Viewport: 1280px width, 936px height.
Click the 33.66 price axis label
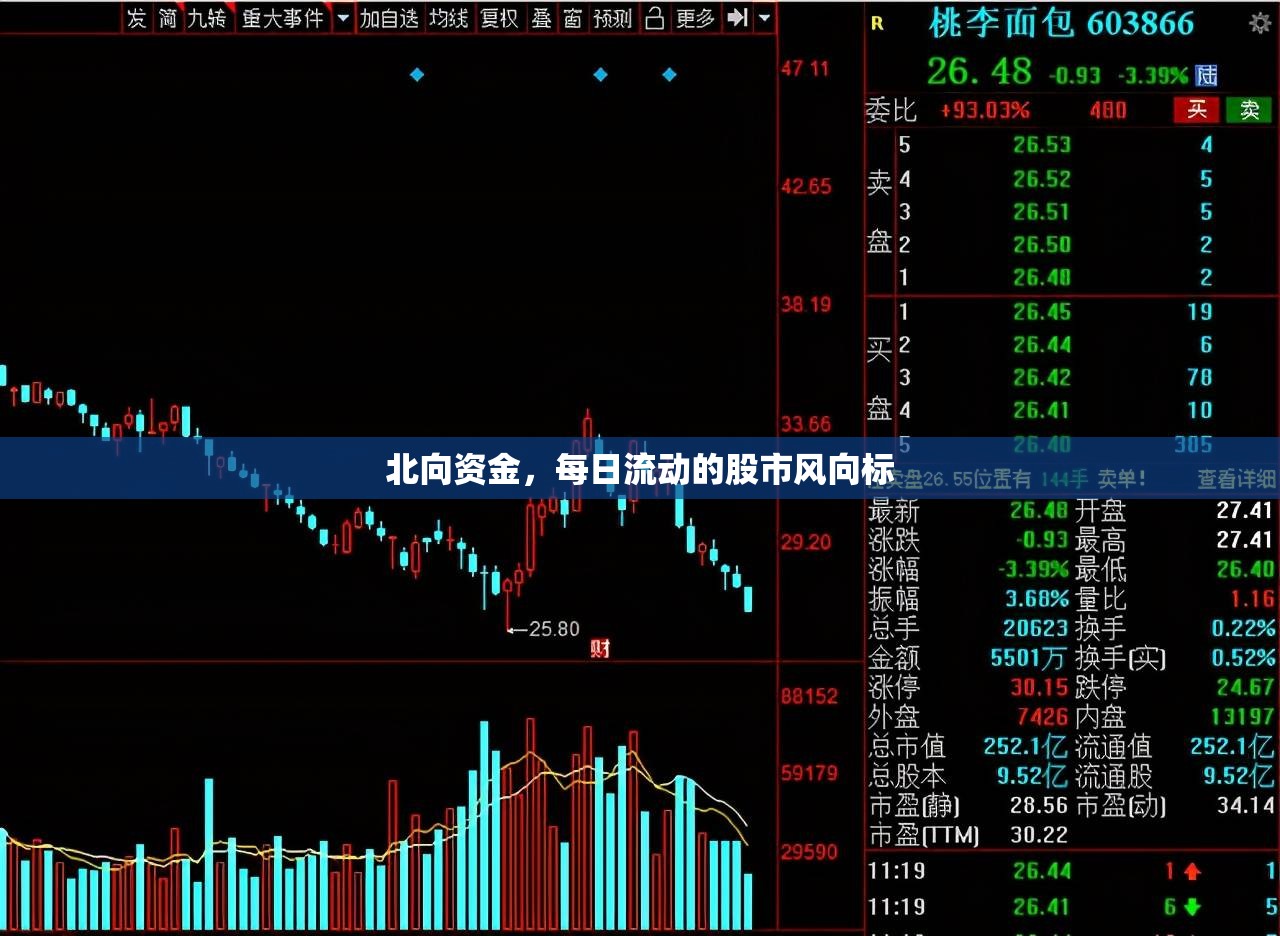pos(805,424)
